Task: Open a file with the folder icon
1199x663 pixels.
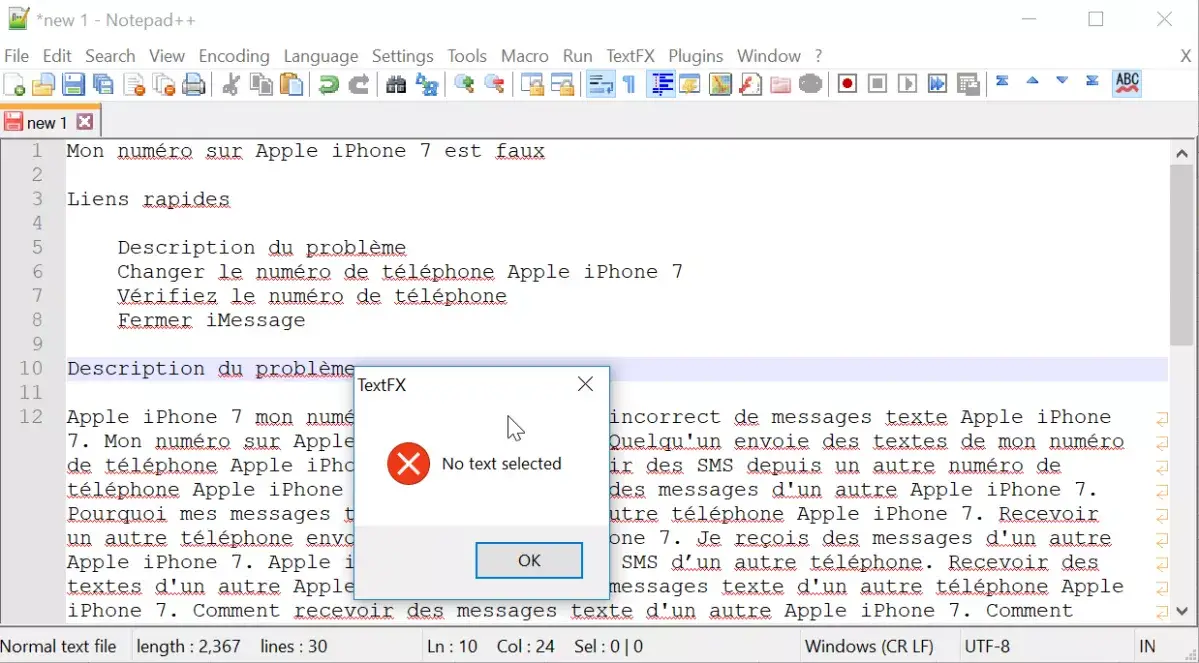Action: (x=44, y=84)
